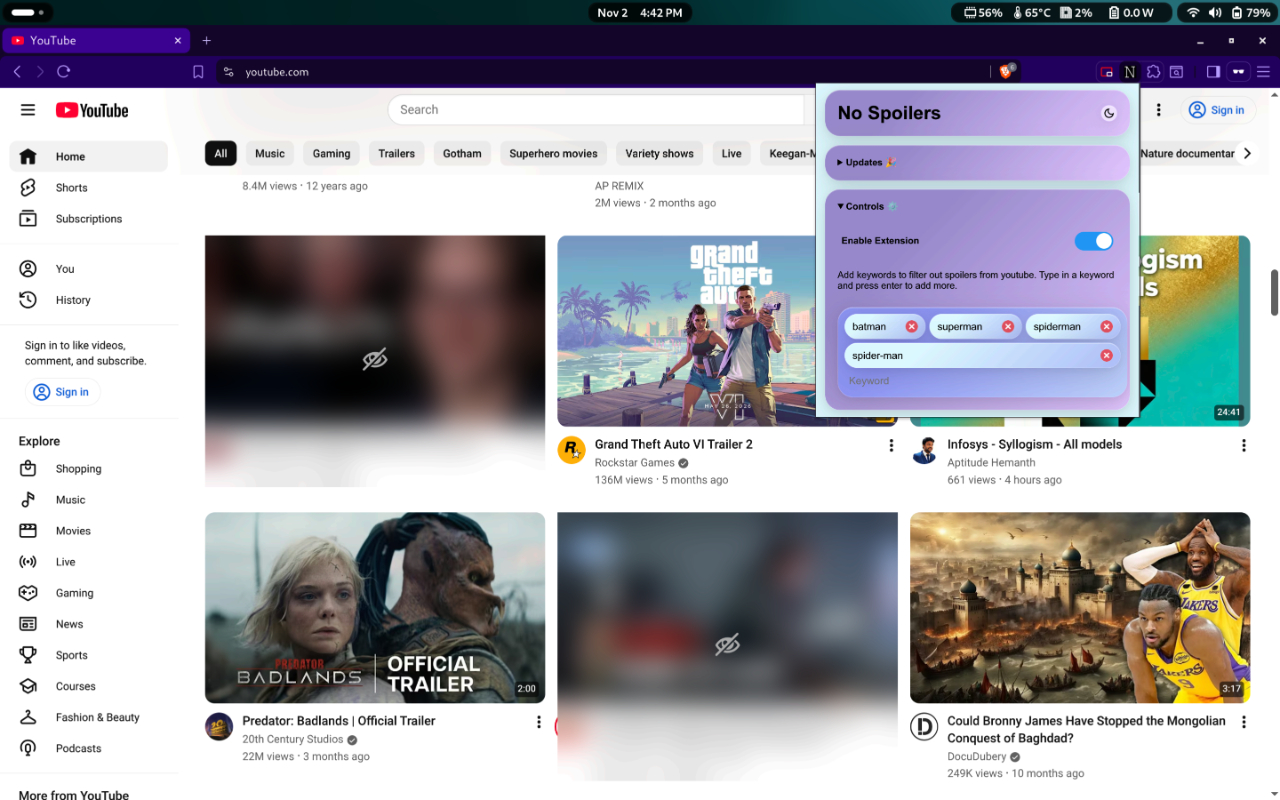Open options for Could Bronny James video
Screen dimensions: 1280x800
point(1244,722)
